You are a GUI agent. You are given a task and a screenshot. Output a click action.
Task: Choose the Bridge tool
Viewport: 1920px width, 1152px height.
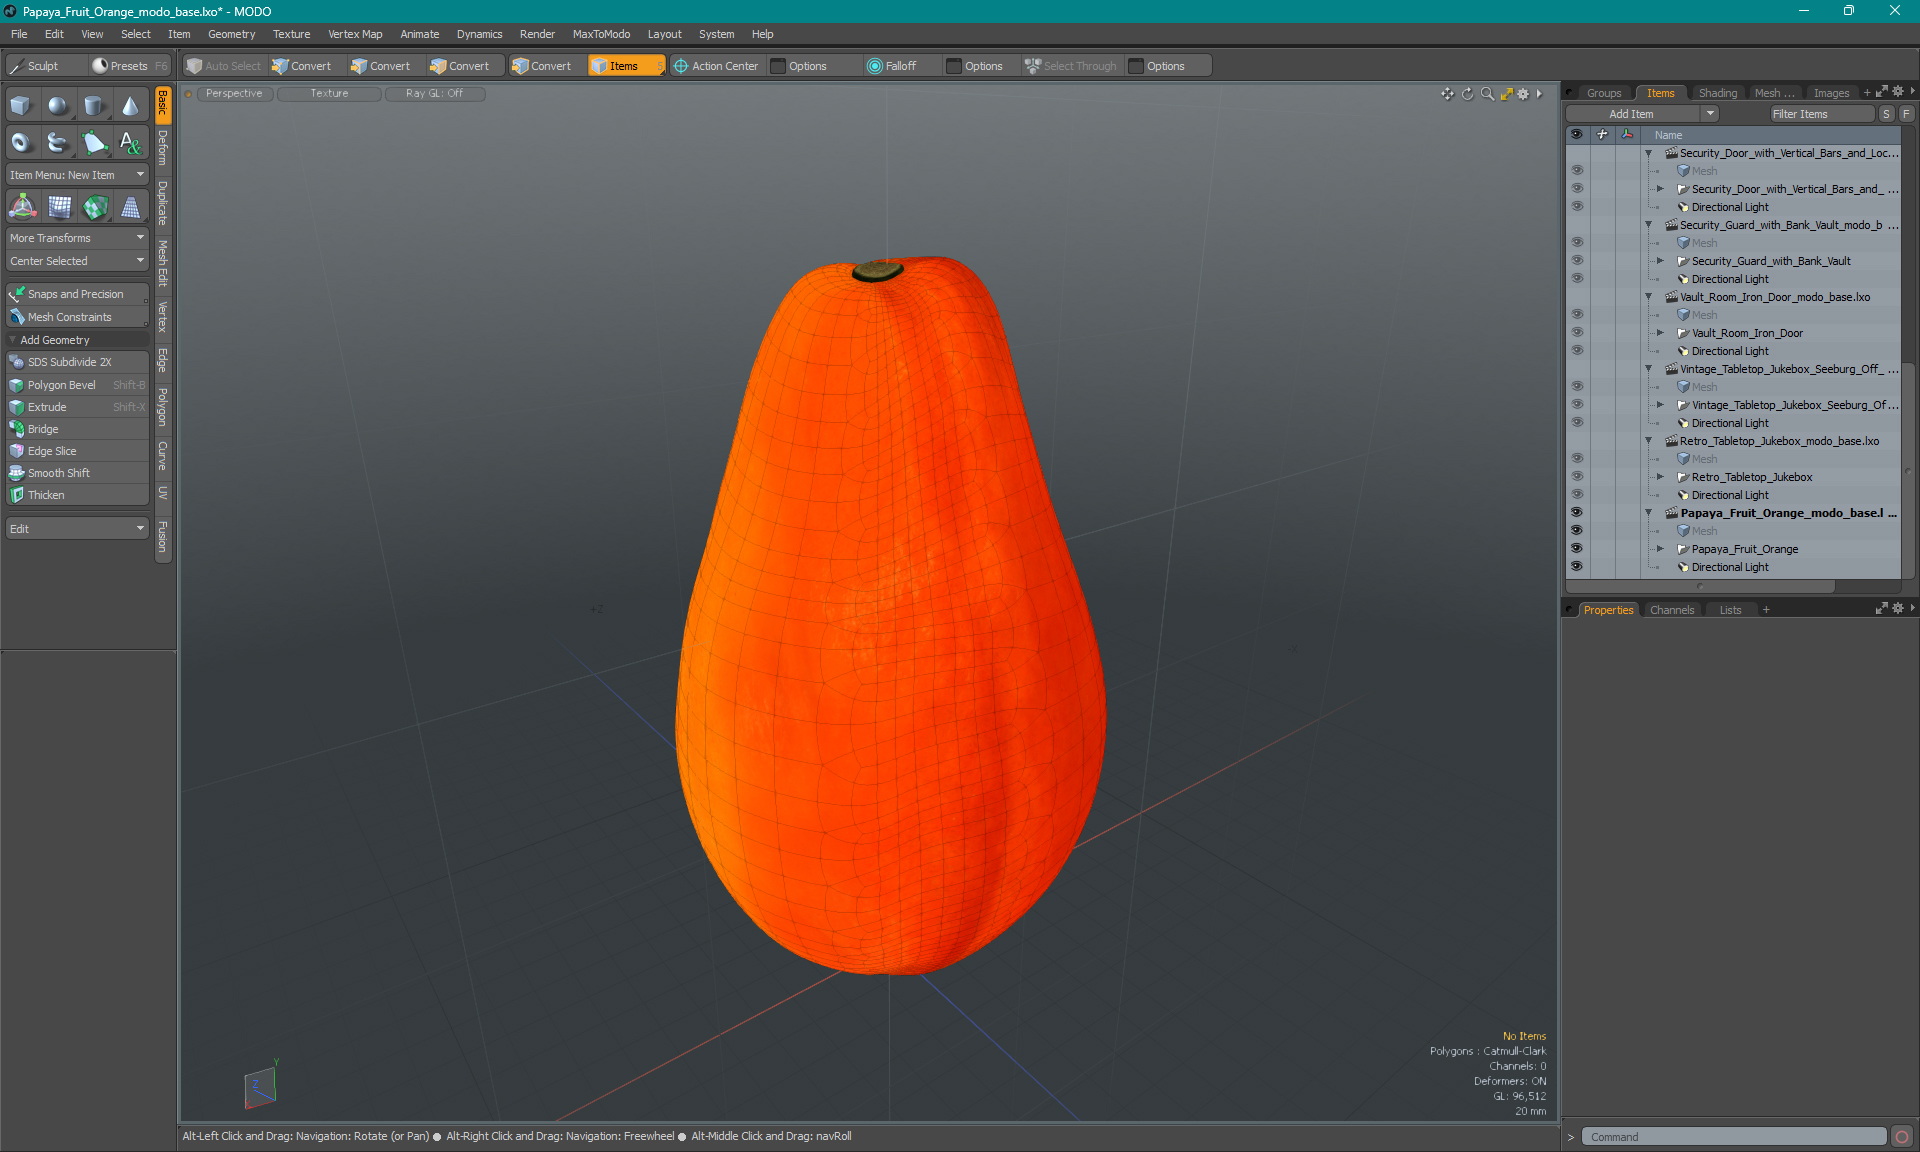pyautogui.click(x=77, y=429)
